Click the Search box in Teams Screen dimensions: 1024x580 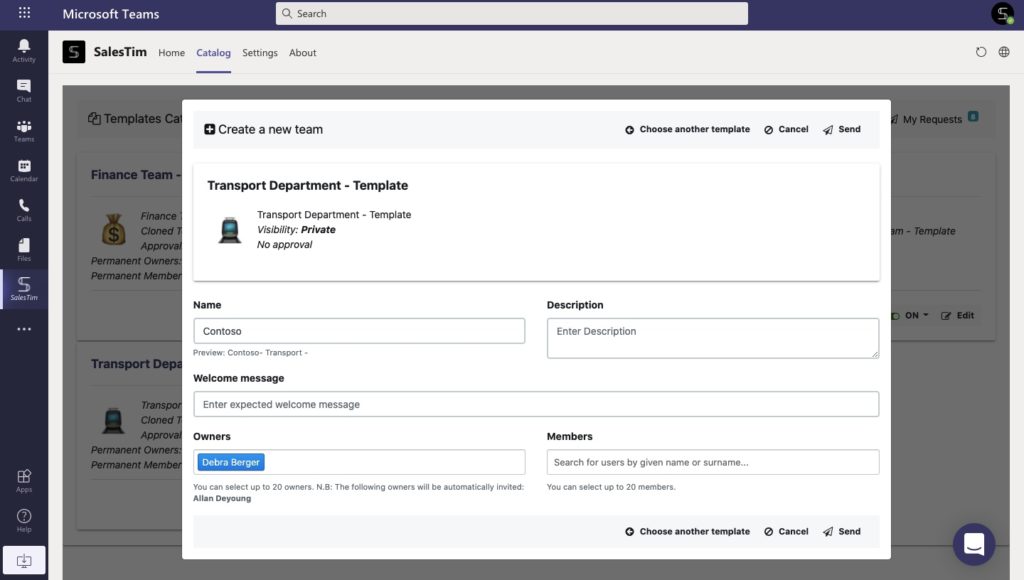[511, 13]
